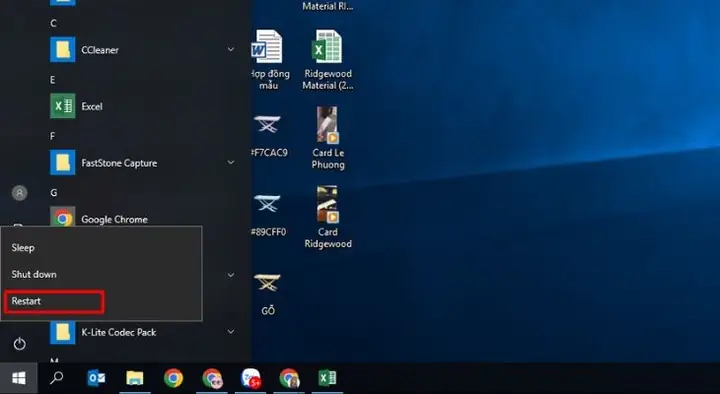This screenshot has width=720, height=394.
Task: Click the Power button in Start menu
Action: [x=19, y=343]
